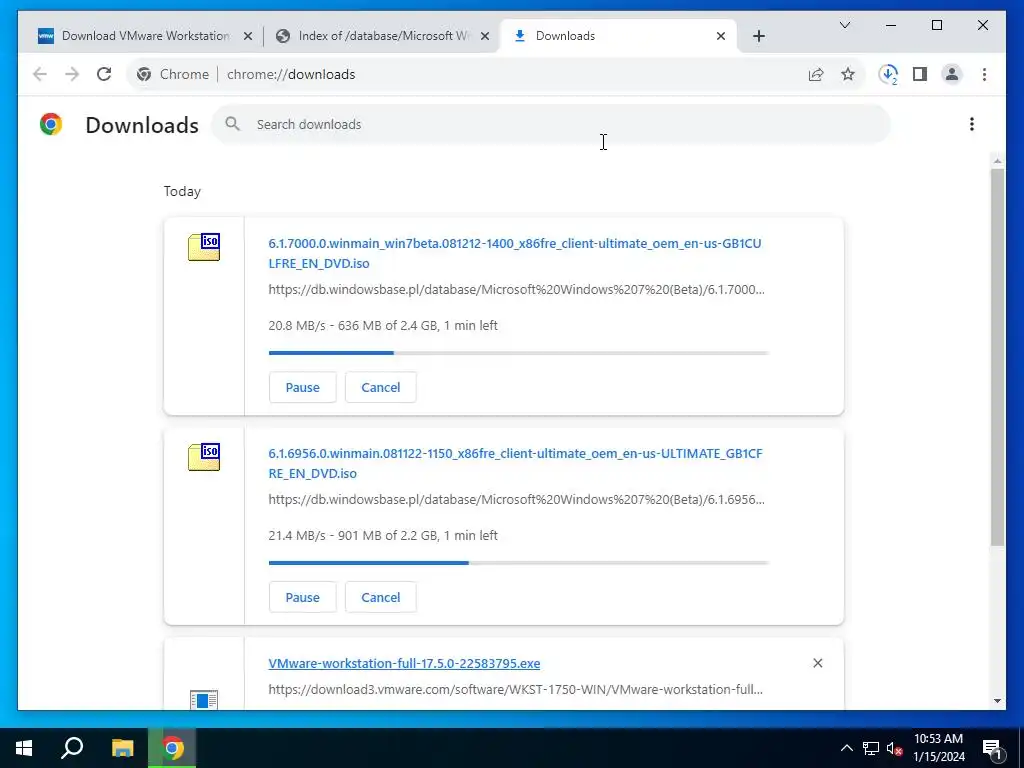Switch to the Download VMware Workstation tab
The image size is (1024, 768).
point(145,36)
